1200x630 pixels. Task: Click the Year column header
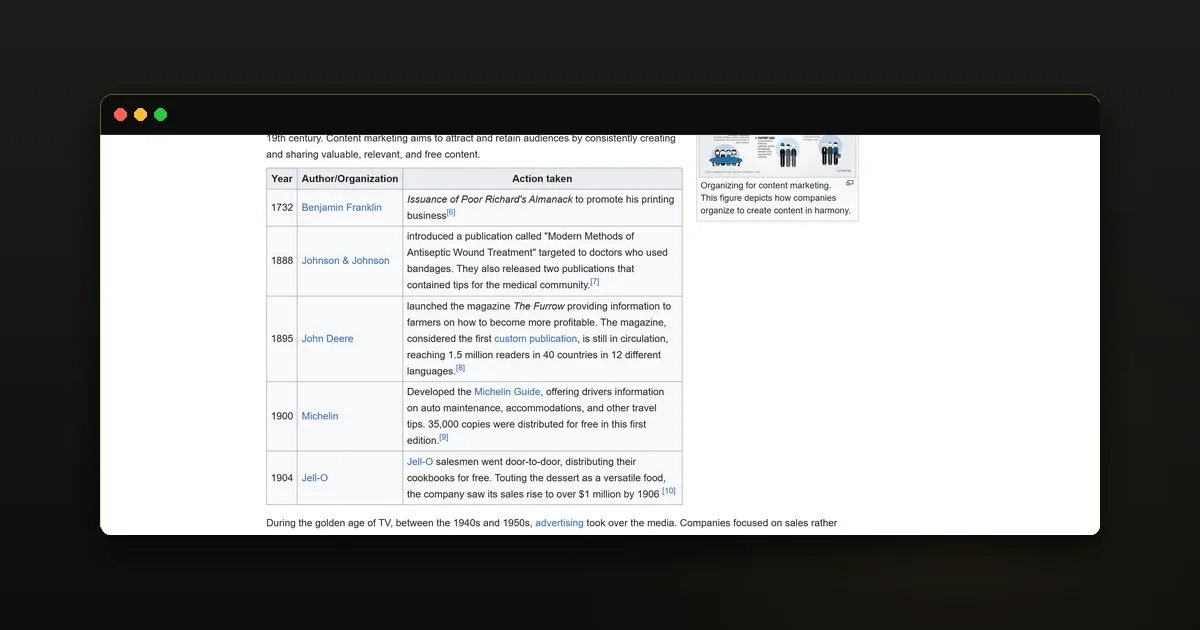[x=282, y=179]
